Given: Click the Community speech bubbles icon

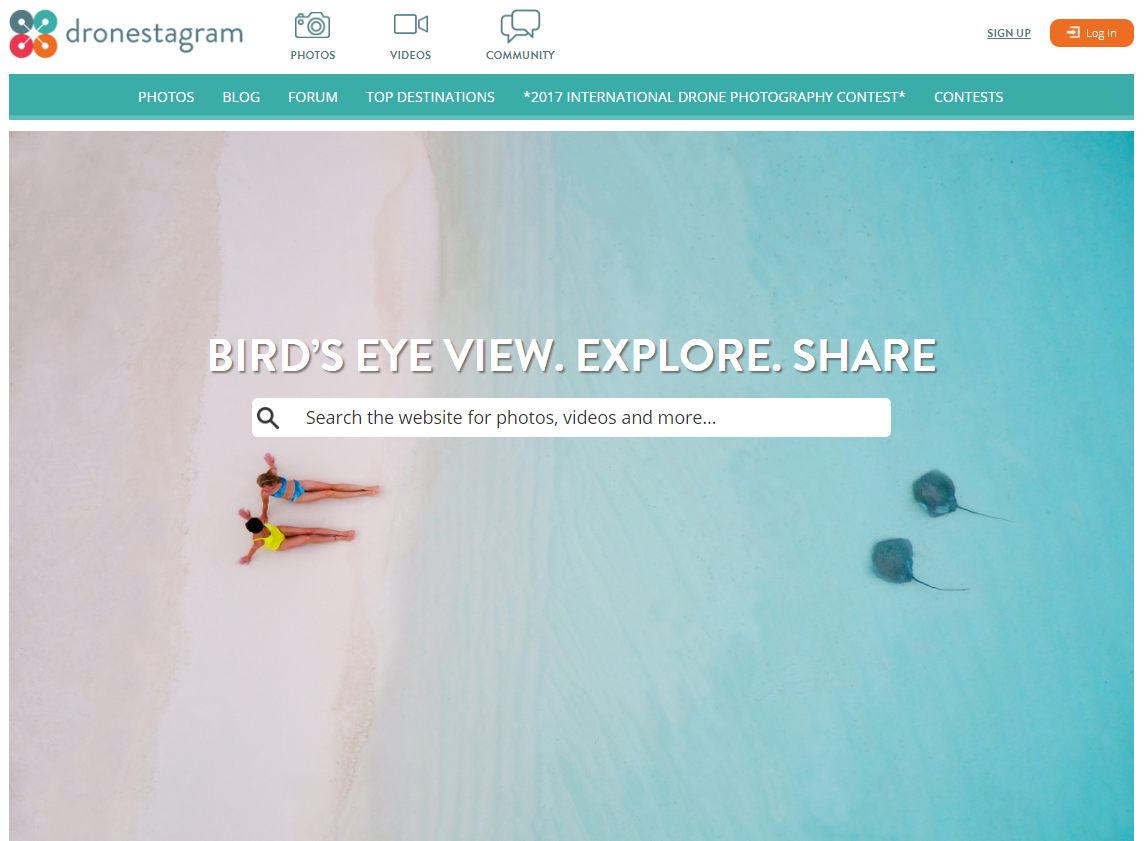Looking at the screenshot, I should point(520,26).
